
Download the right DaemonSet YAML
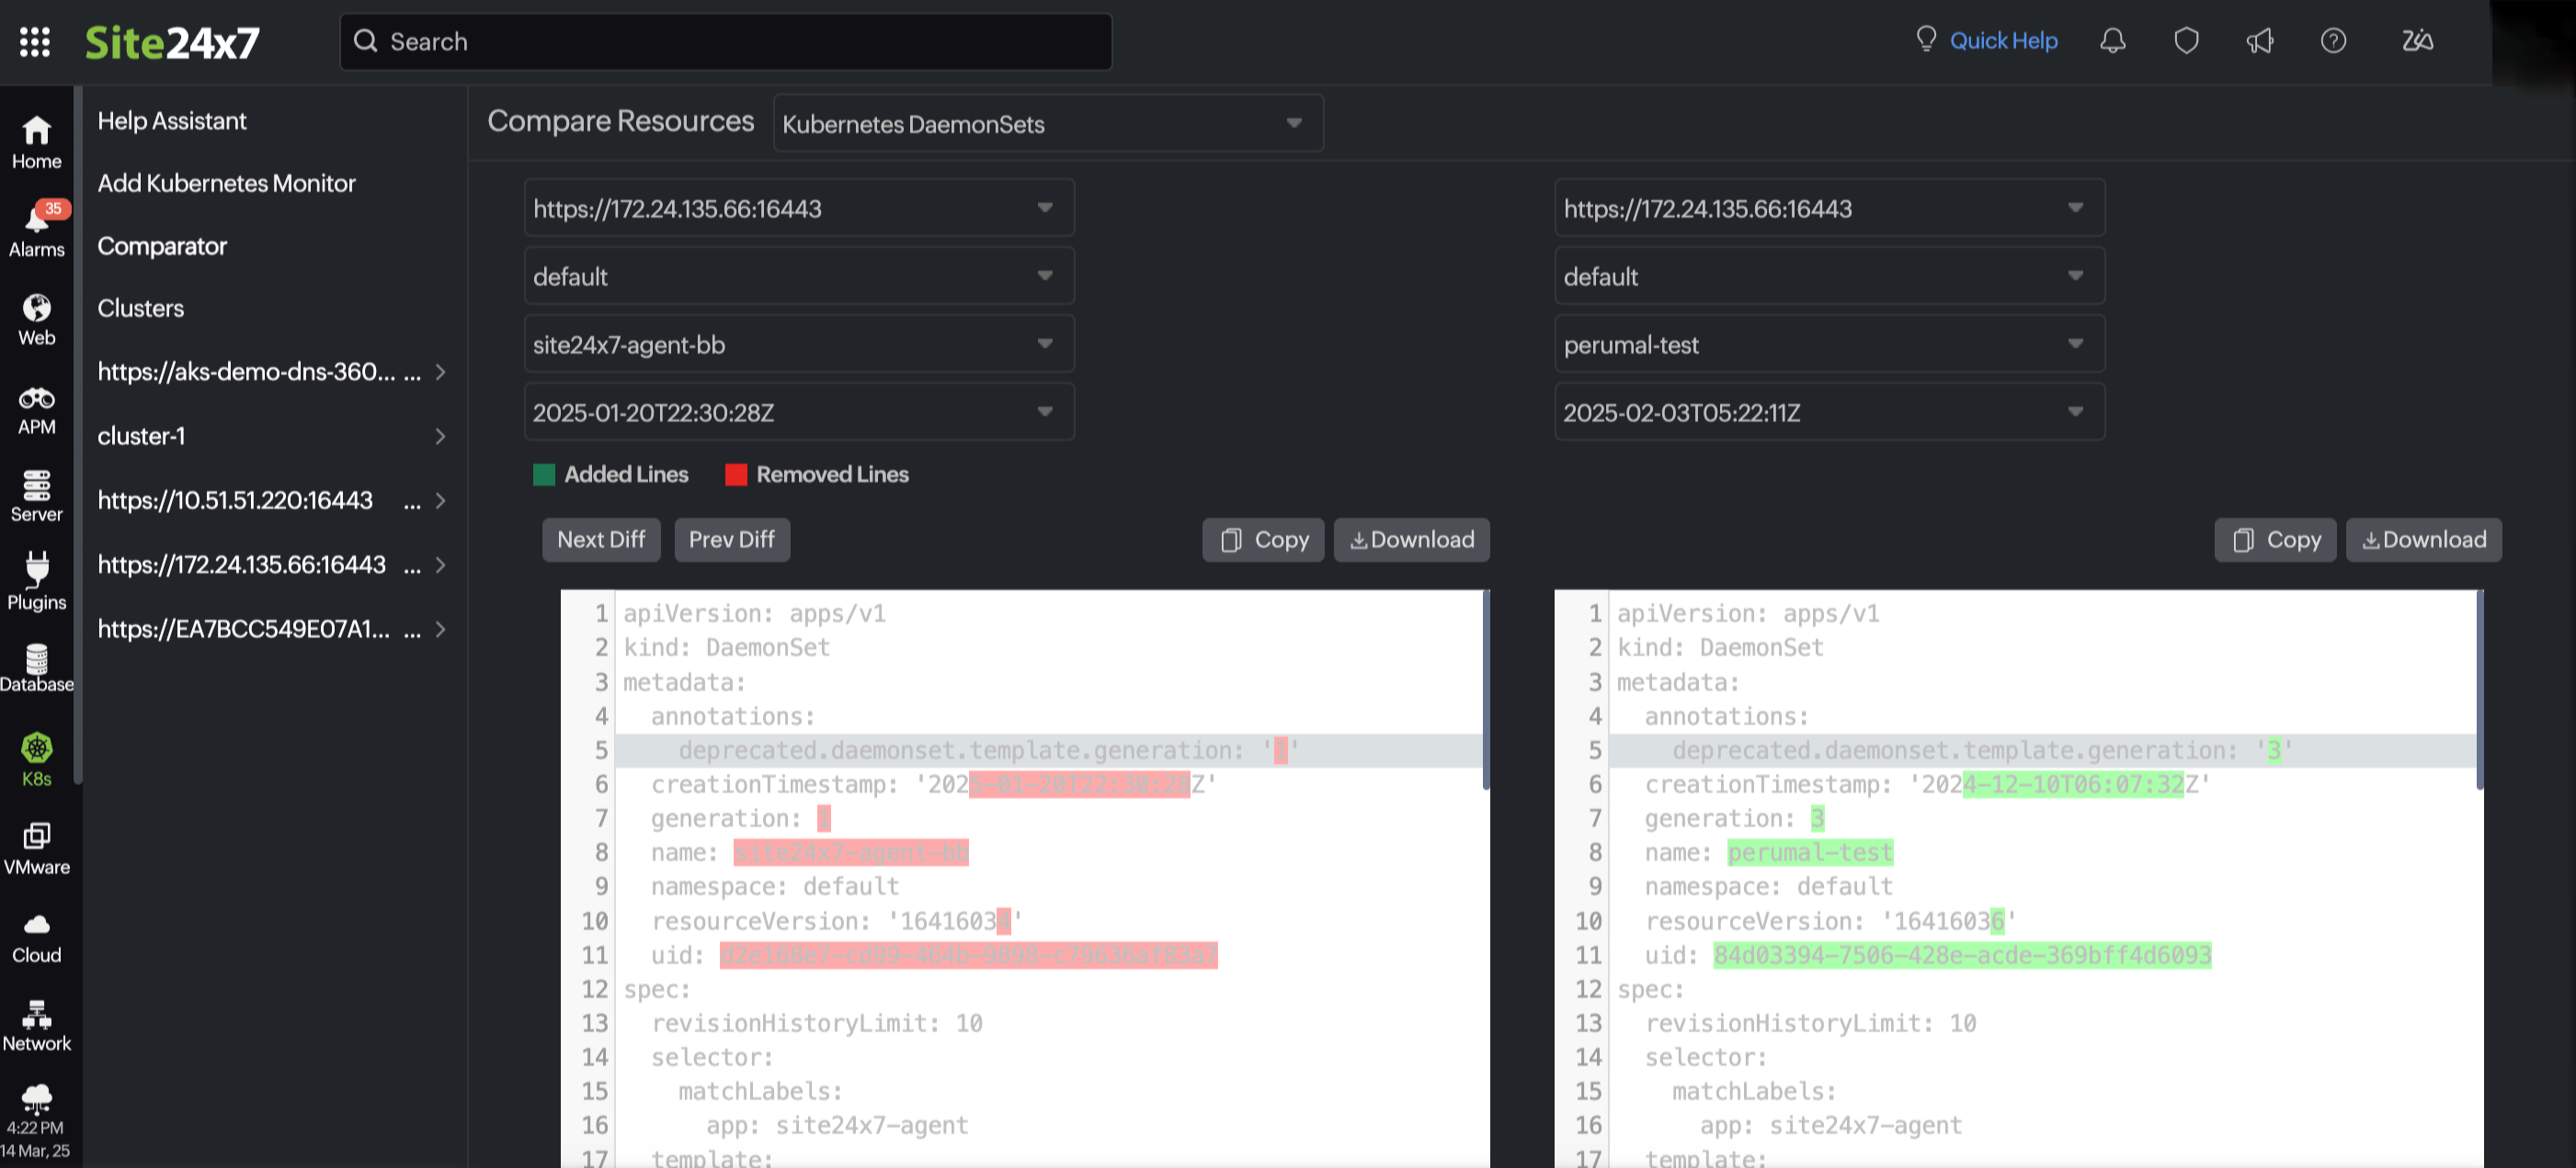pyautogui.click(x=2424, y=539)
